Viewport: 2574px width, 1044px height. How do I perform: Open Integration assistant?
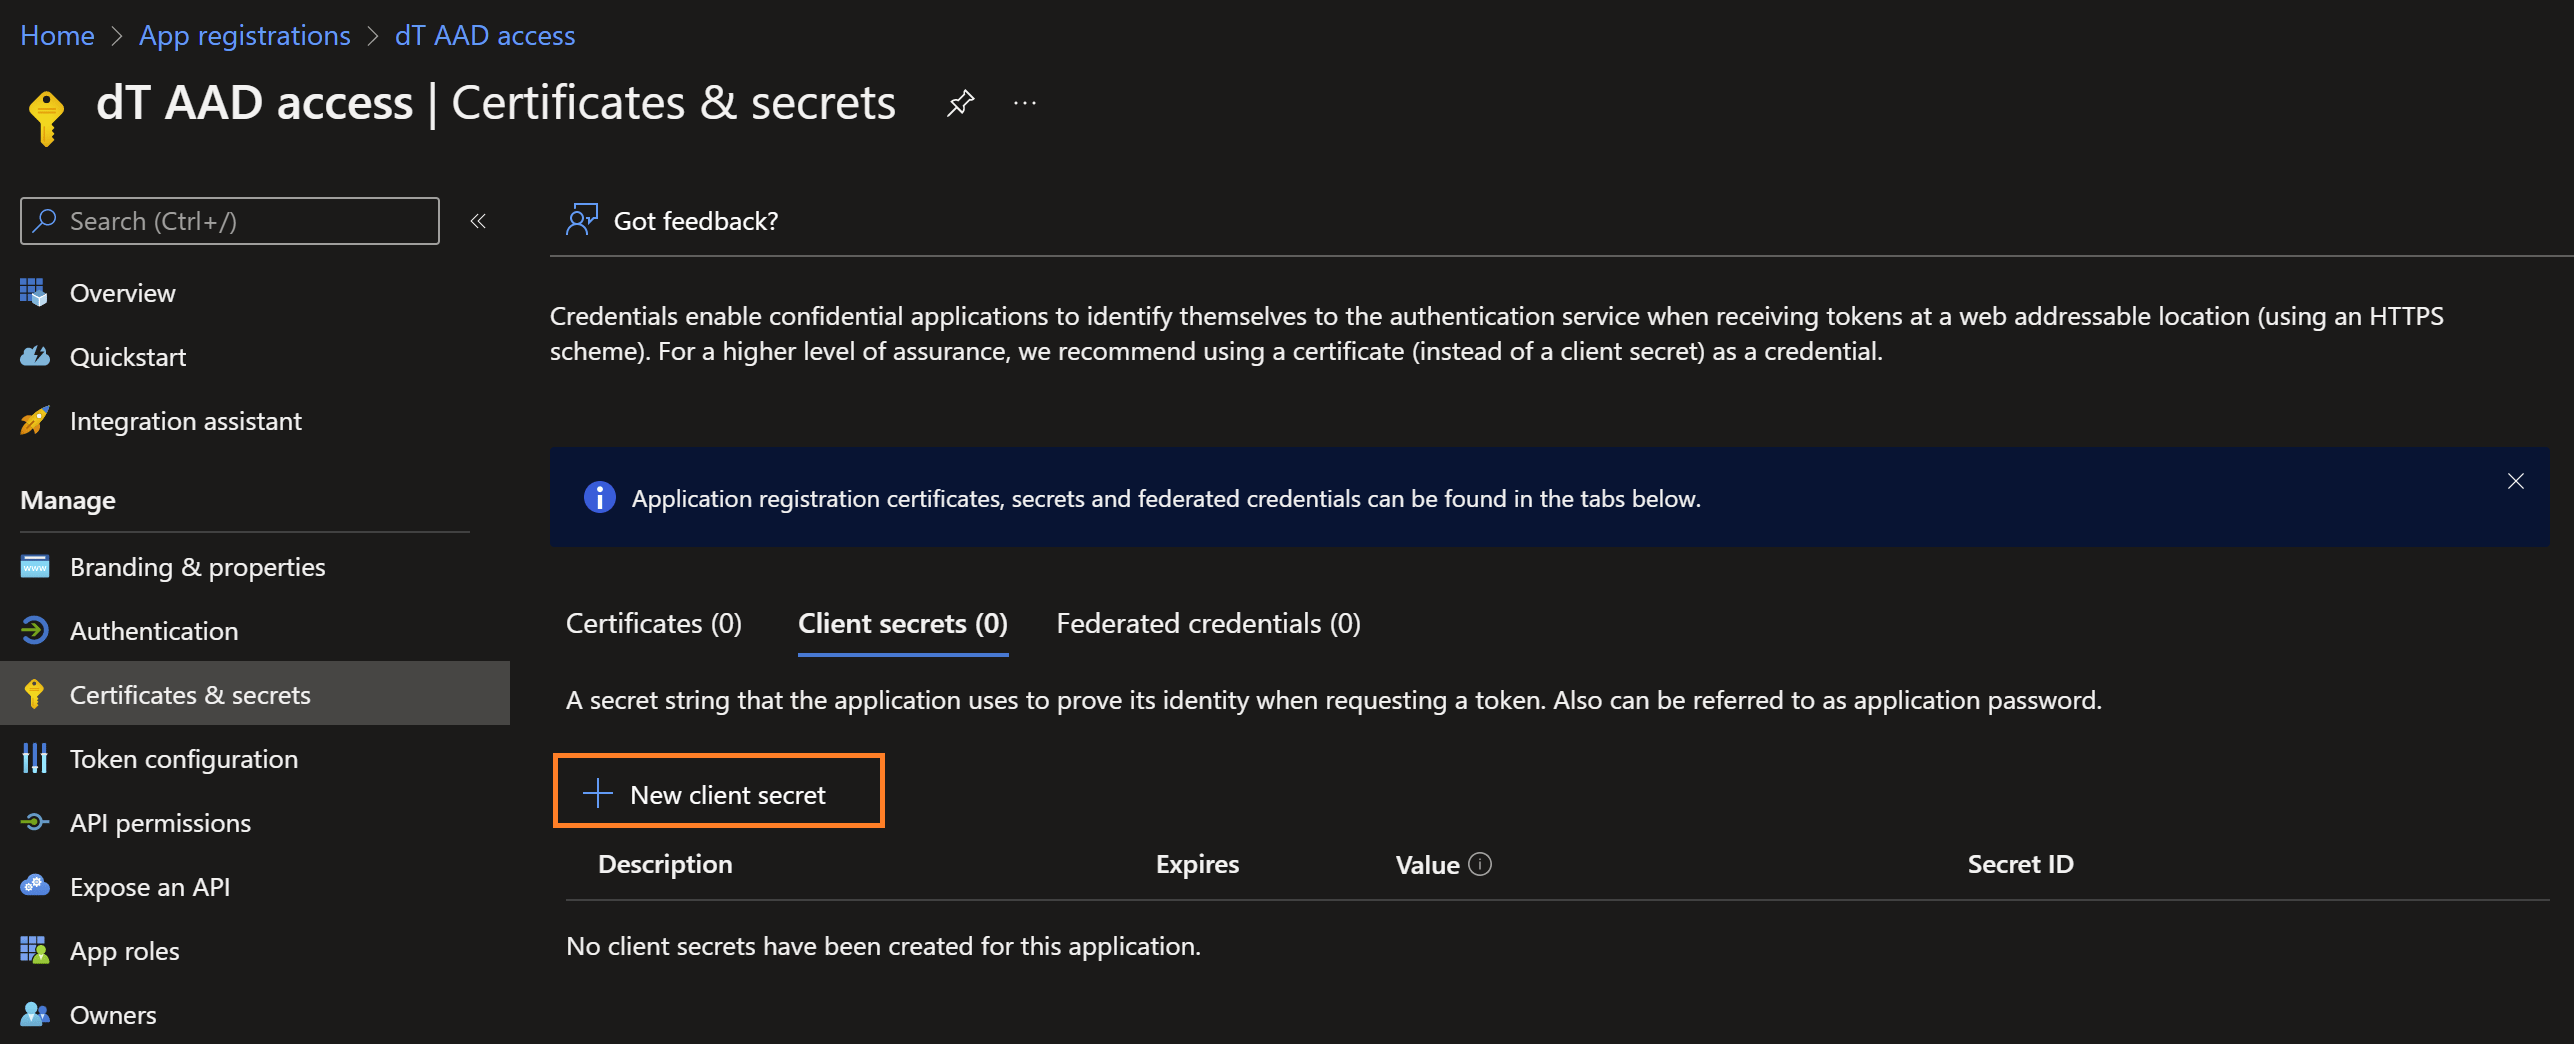pos(185,420)
